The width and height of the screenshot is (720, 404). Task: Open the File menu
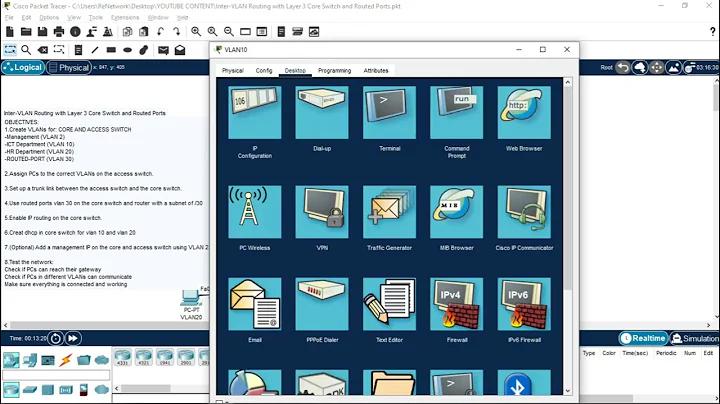pyautogui.click(x=9, y=17)
